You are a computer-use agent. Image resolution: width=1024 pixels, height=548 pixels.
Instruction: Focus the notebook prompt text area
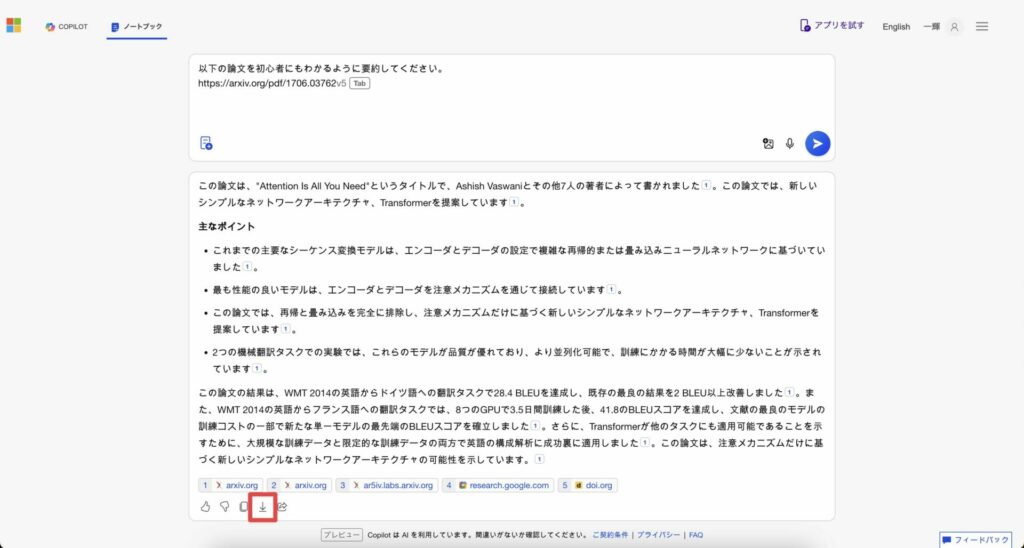click(511, 95)
